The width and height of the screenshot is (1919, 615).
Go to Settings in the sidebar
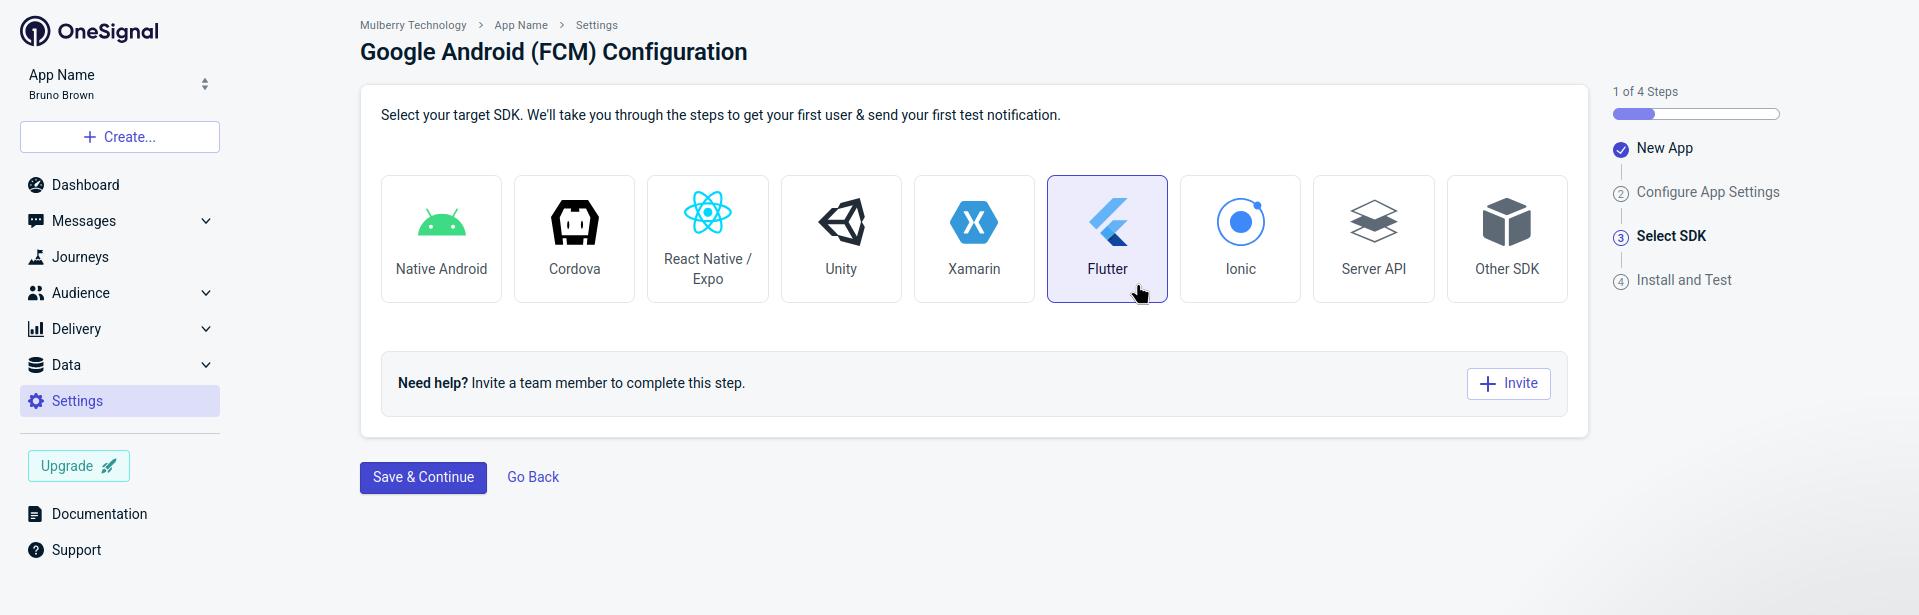pos(120,401)
